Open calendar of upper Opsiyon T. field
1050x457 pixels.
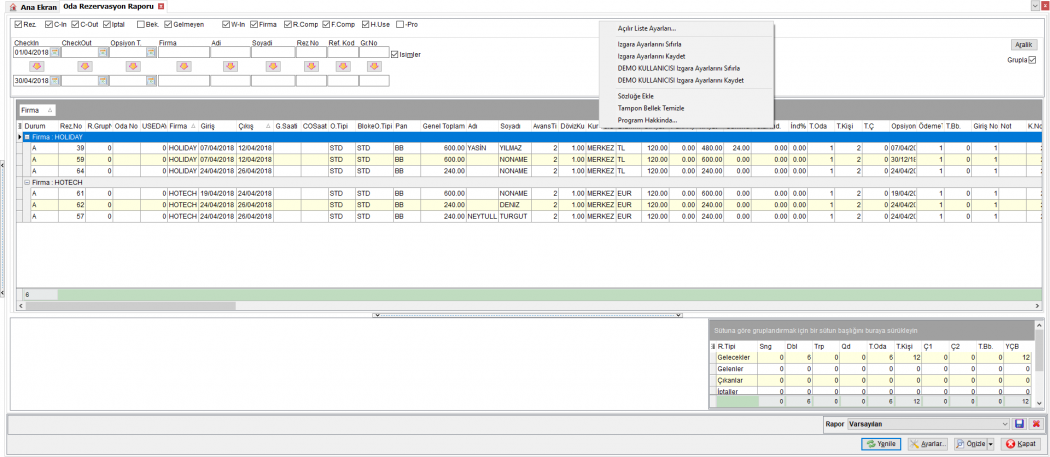tap(151, 52)
